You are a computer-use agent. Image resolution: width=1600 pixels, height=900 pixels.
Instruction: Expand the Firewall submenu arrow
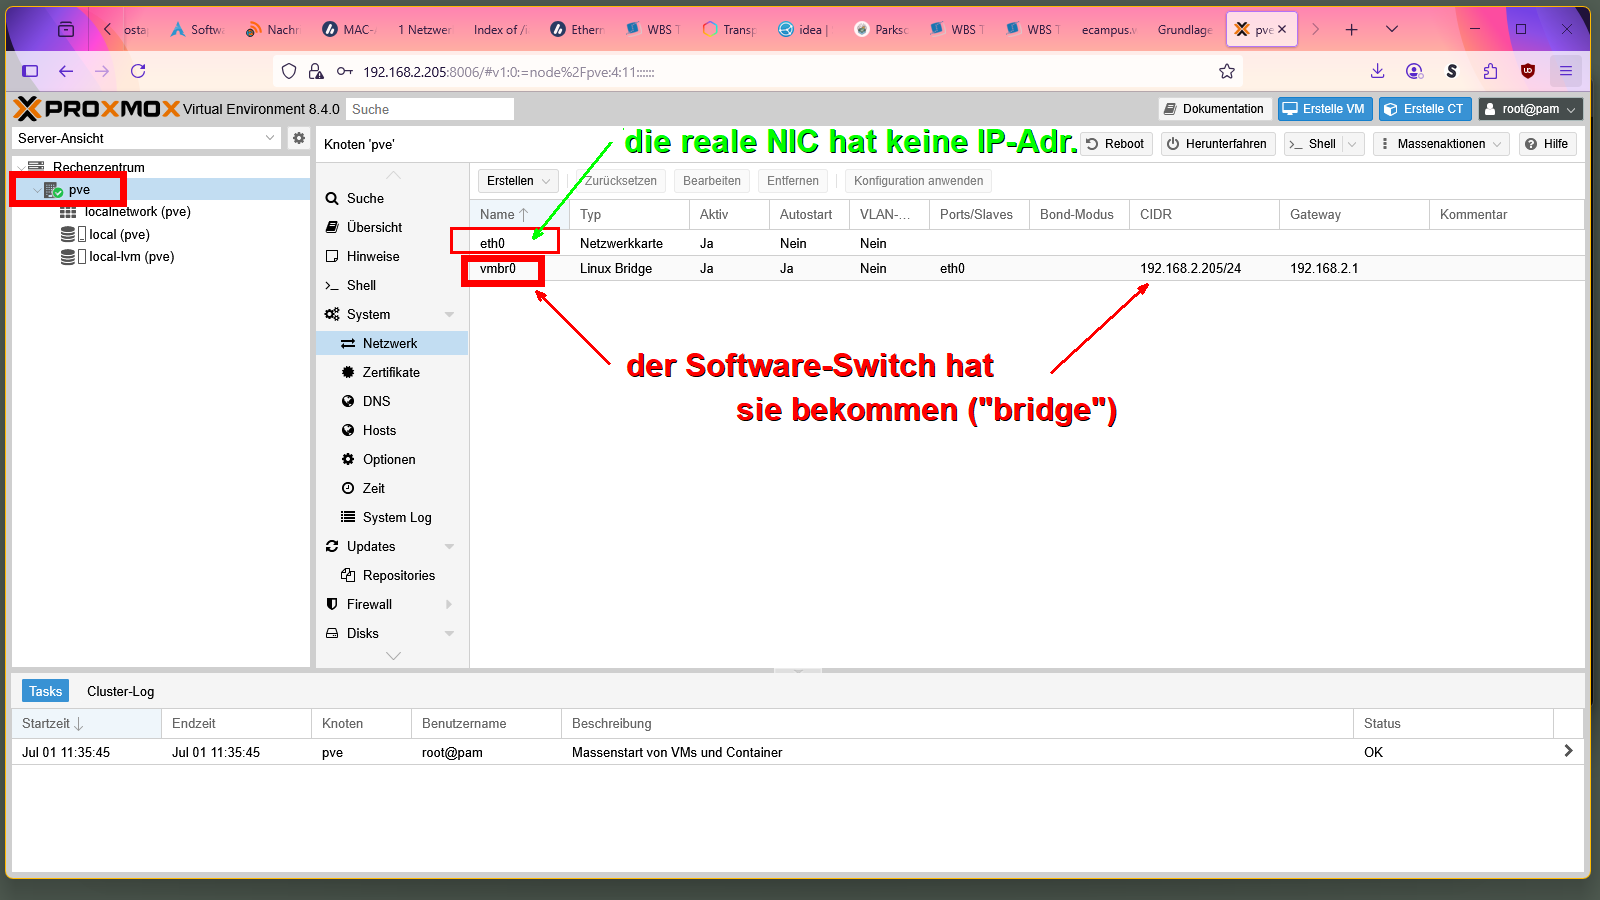point(449,605)
